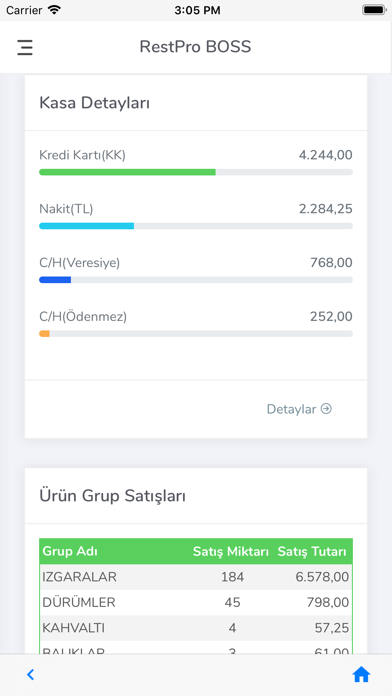
Task: Select the Grup Adı column header
Action: [x=70, y=552]
